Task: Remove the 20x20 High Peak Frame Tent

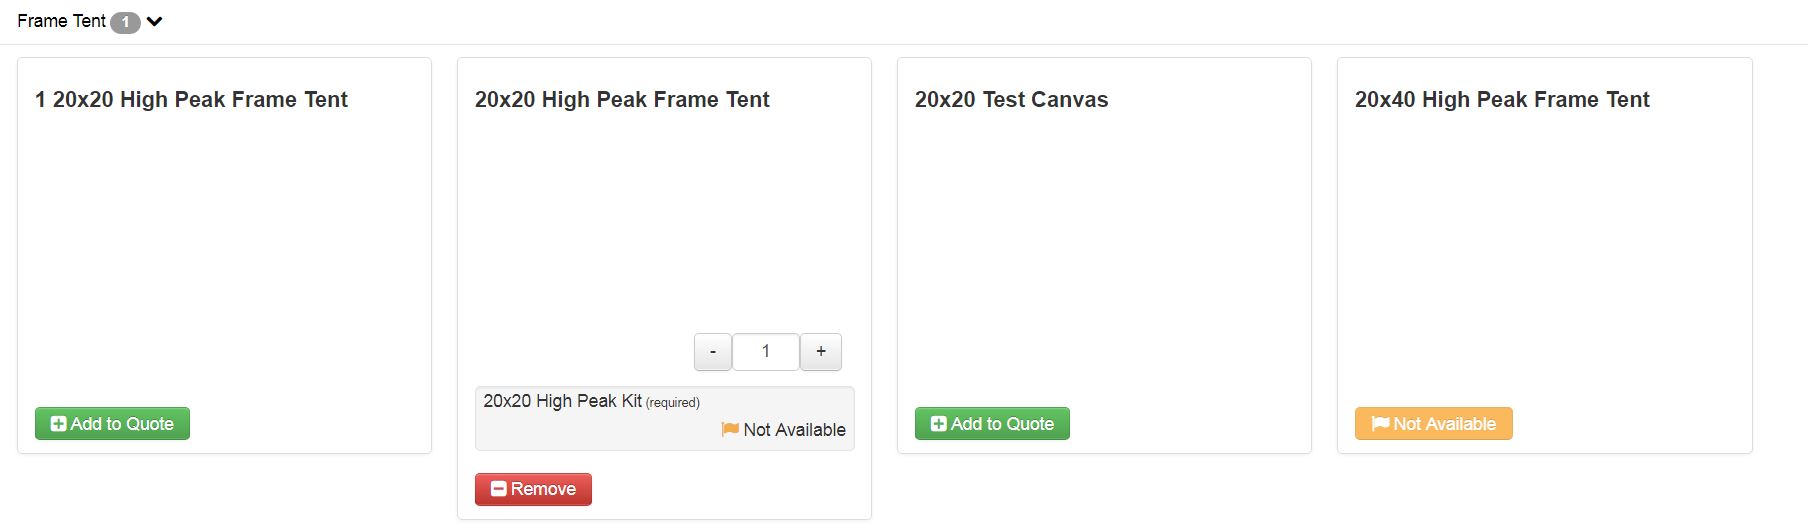Action: click(533, 489)
